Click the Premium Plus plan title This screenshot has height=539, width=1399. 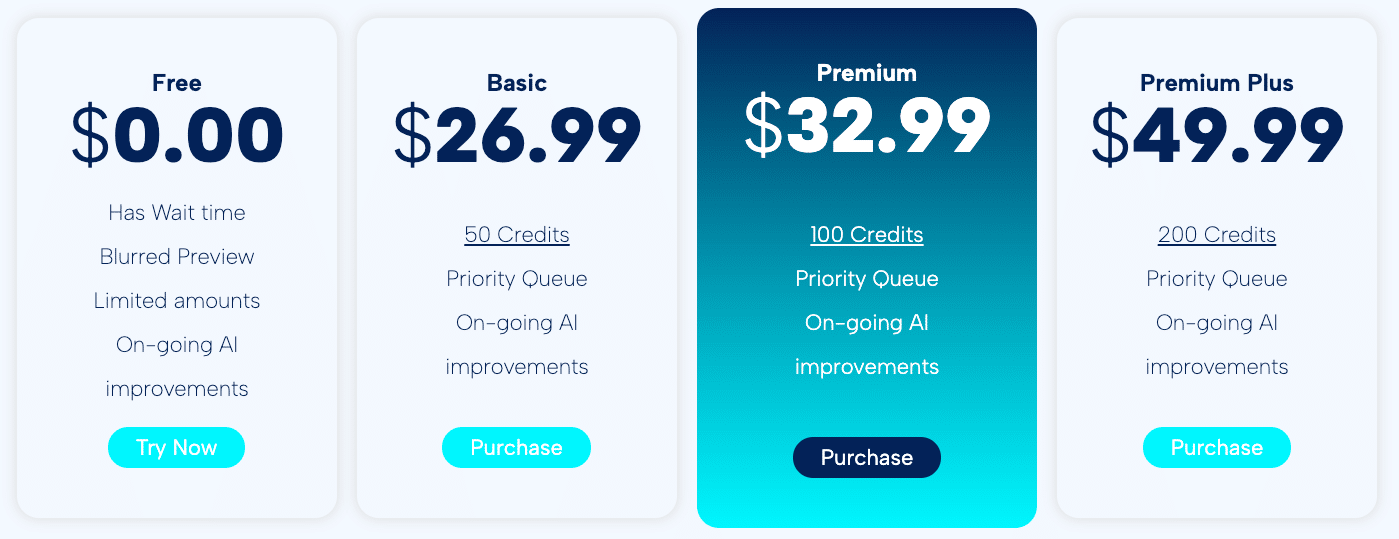(x=1216, y=83)
